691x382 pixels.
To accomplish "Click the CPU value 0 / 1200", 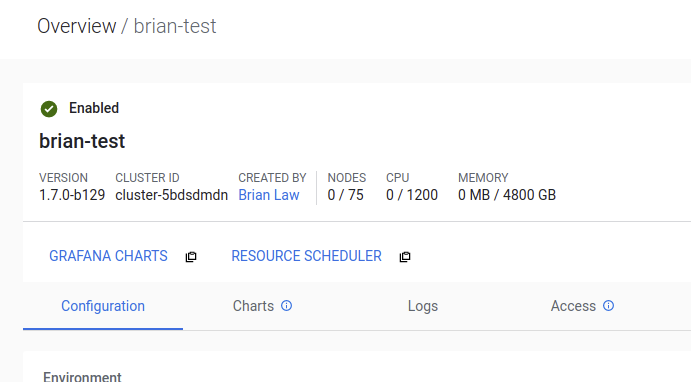I will [x=412, y=195].
